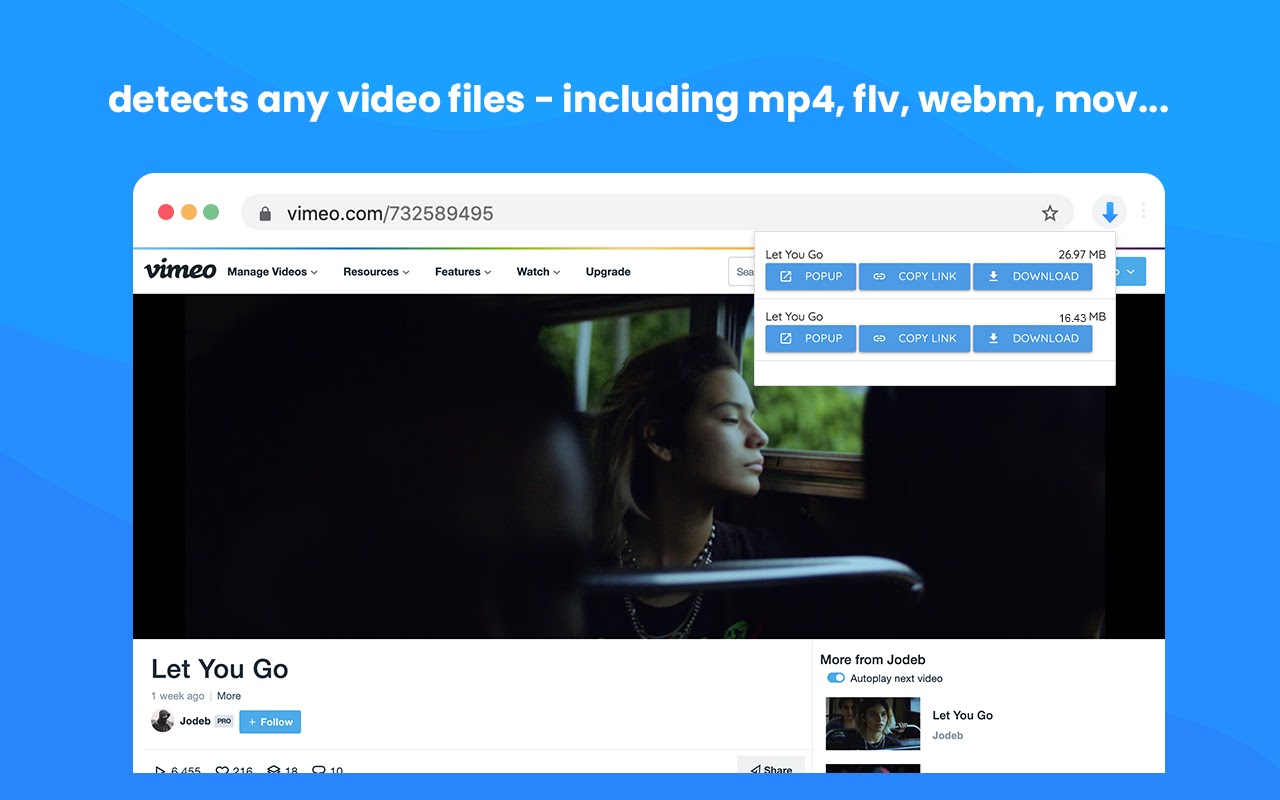
Task: Bookmark page with the star icon
Action: (x=1050, y=213)
